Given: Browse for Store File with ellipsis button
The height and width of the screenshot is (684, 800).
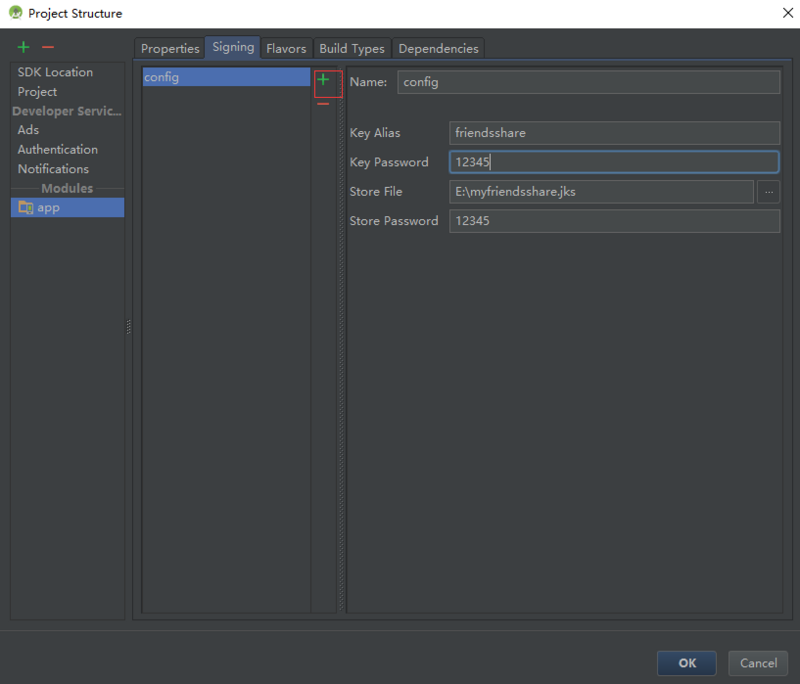Looking at the screenshot, I should tap(768, 192).
